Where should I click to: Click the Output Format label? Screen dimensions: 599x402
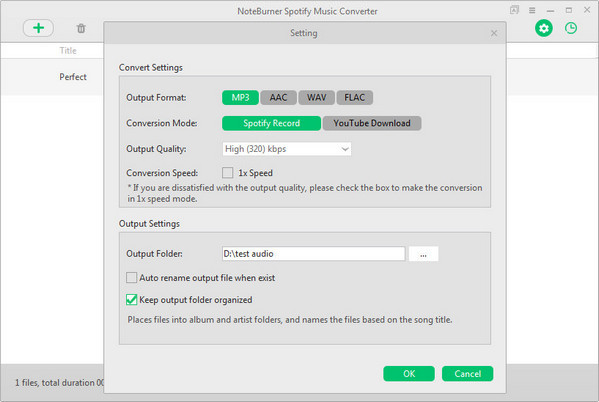tap(156, 97)
